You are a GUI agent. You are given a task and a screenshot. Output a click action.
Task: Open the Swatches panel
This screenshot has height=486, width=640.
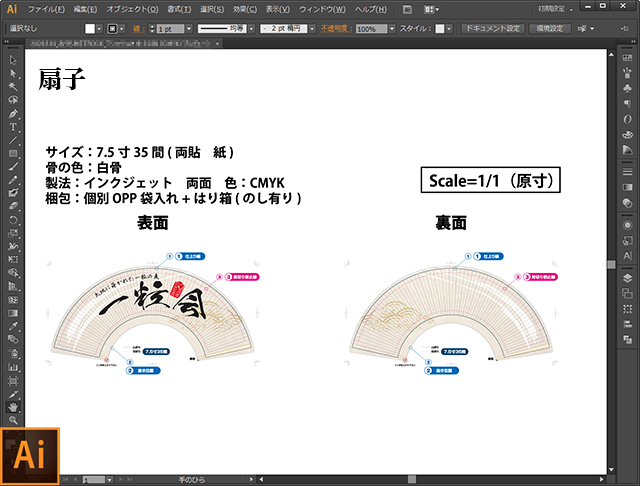[627, 58]
